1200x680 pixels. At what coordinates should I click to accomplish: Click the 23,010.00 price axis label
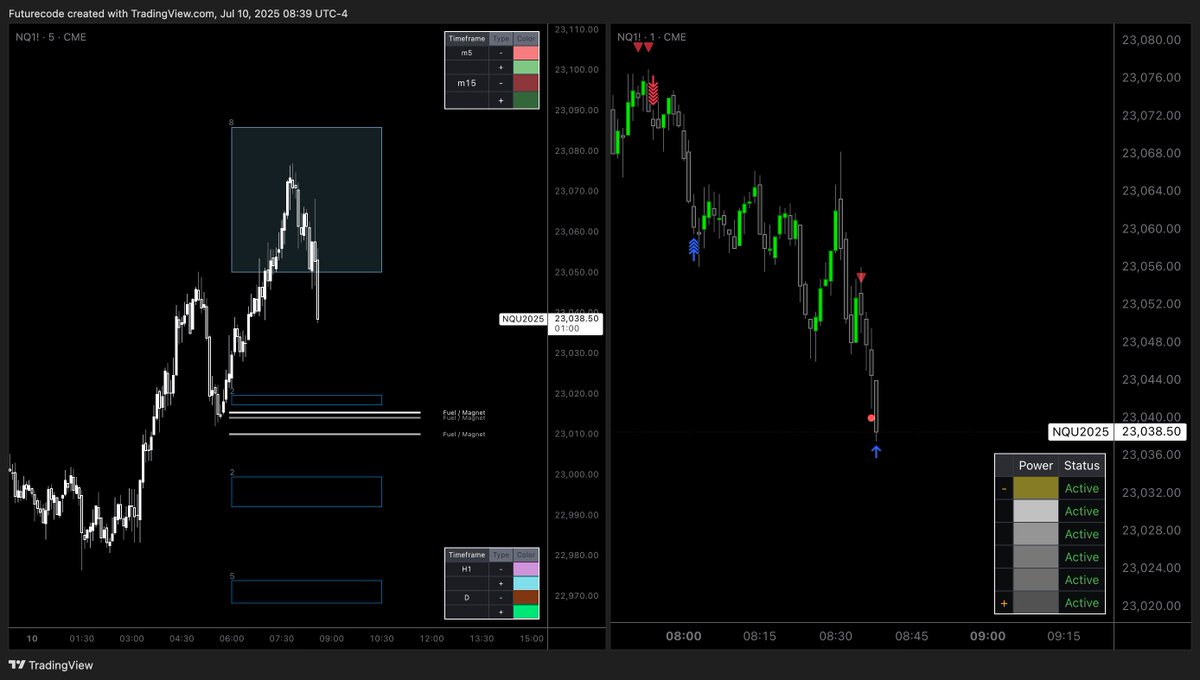click(x=577, y=434)
